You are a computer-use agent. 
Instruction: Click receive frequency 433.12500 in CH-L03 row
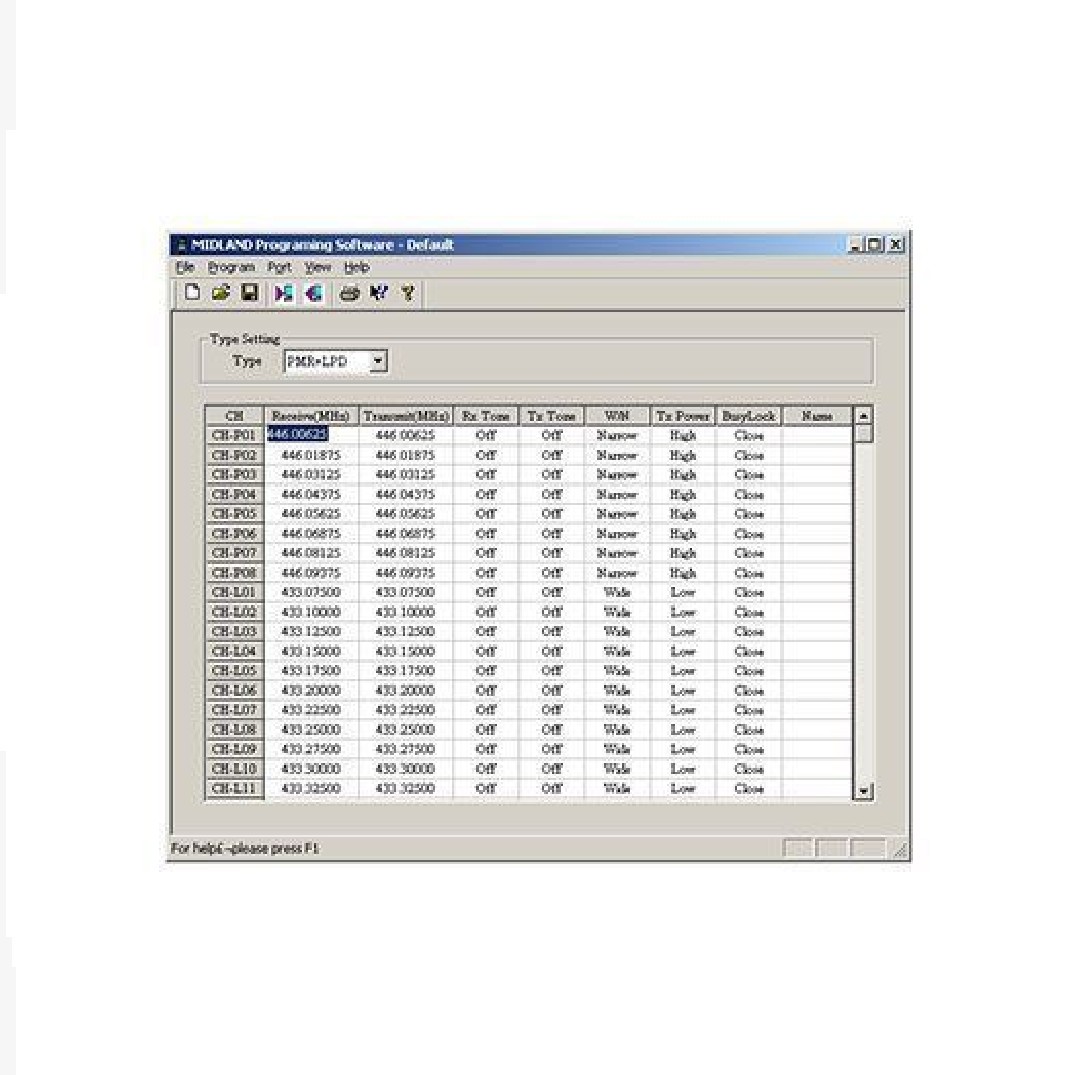(311, 631)
